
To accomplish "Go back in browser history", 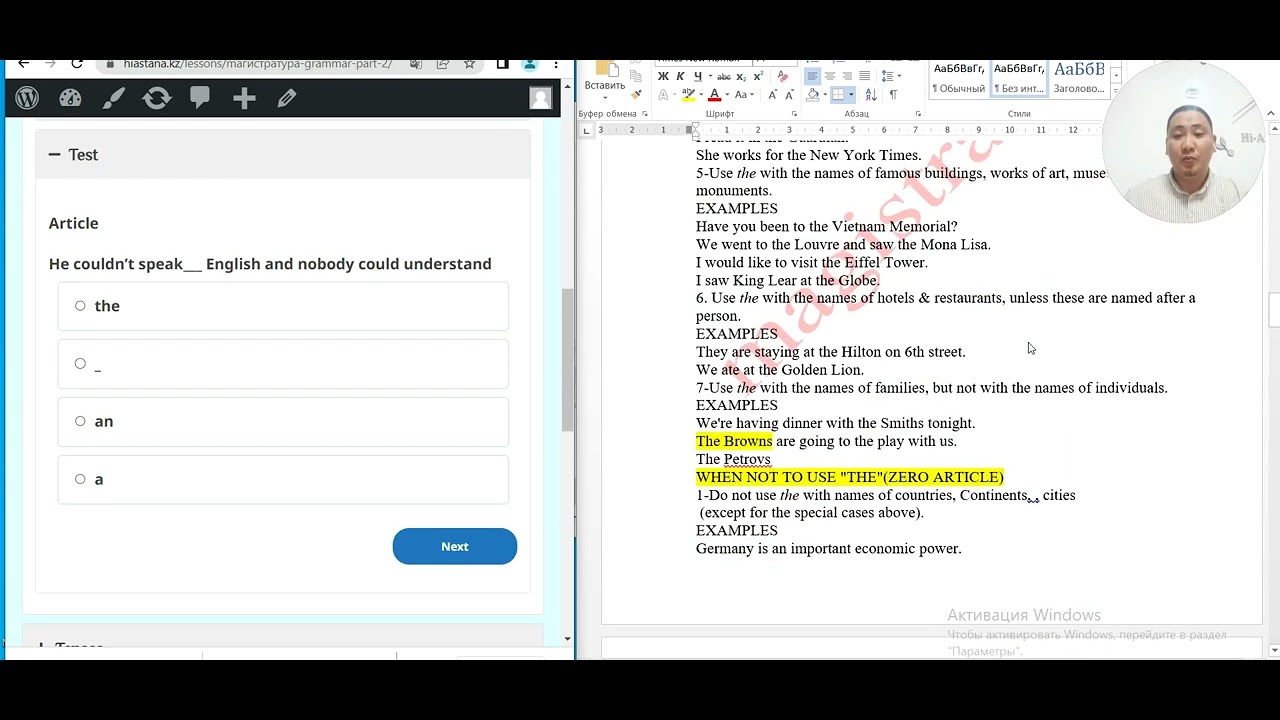I will [24, 64].
